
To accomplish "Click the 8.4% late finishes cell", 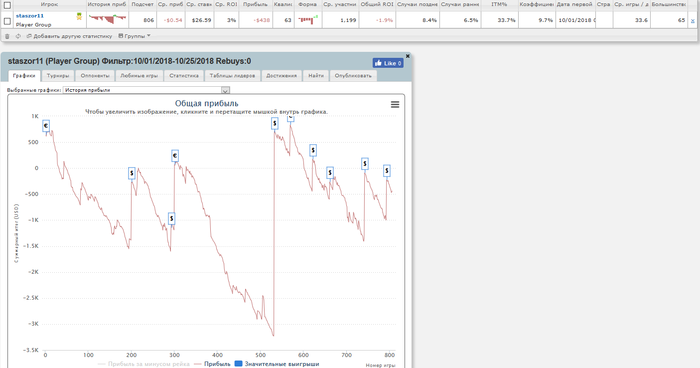I will point(417,20).
